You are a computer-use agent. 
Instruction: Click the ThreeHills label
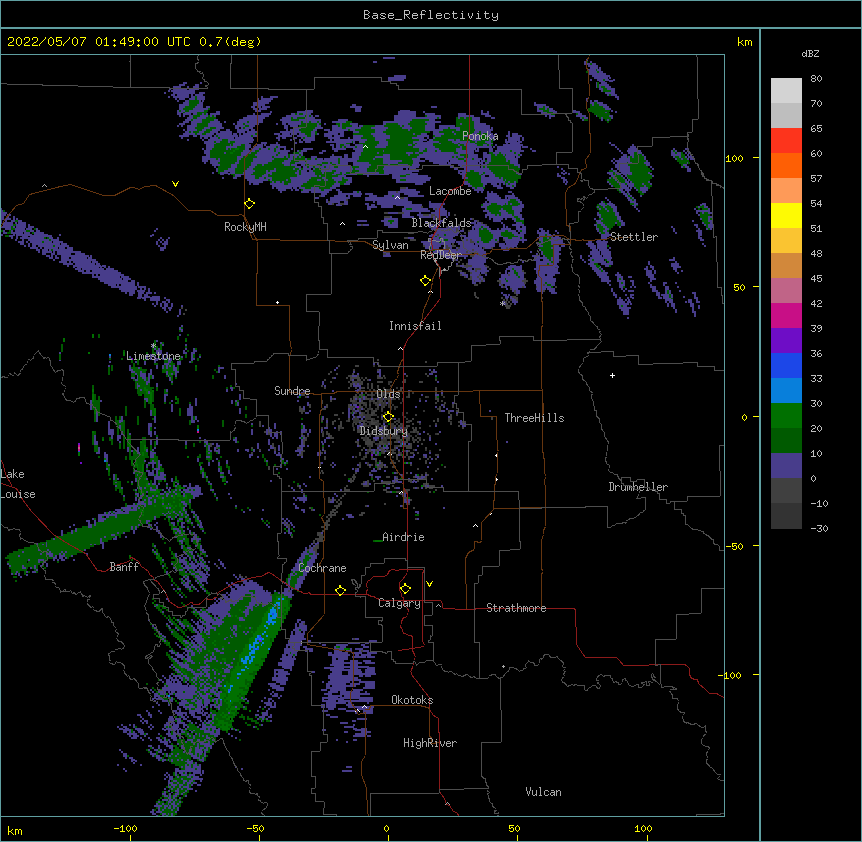[x=534, y=418]
